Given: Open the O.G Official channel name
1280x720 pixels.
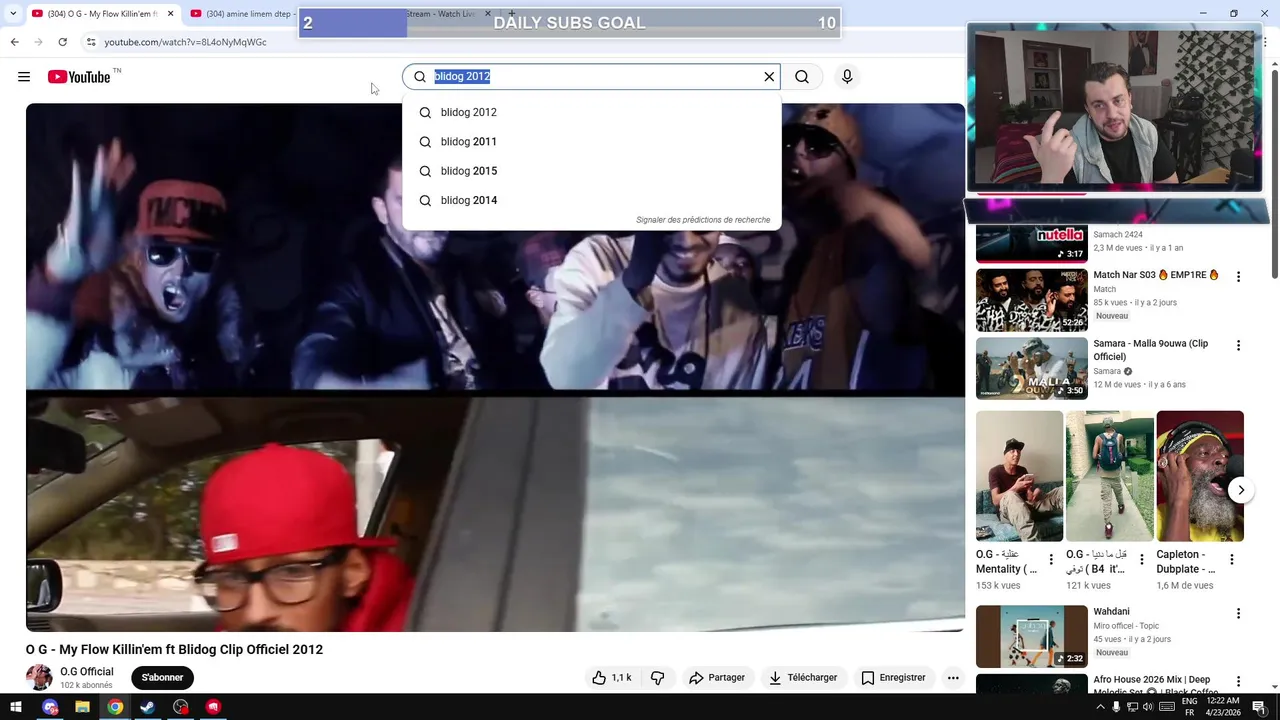Looking at the screenshot, I should (x=87, y=672).
